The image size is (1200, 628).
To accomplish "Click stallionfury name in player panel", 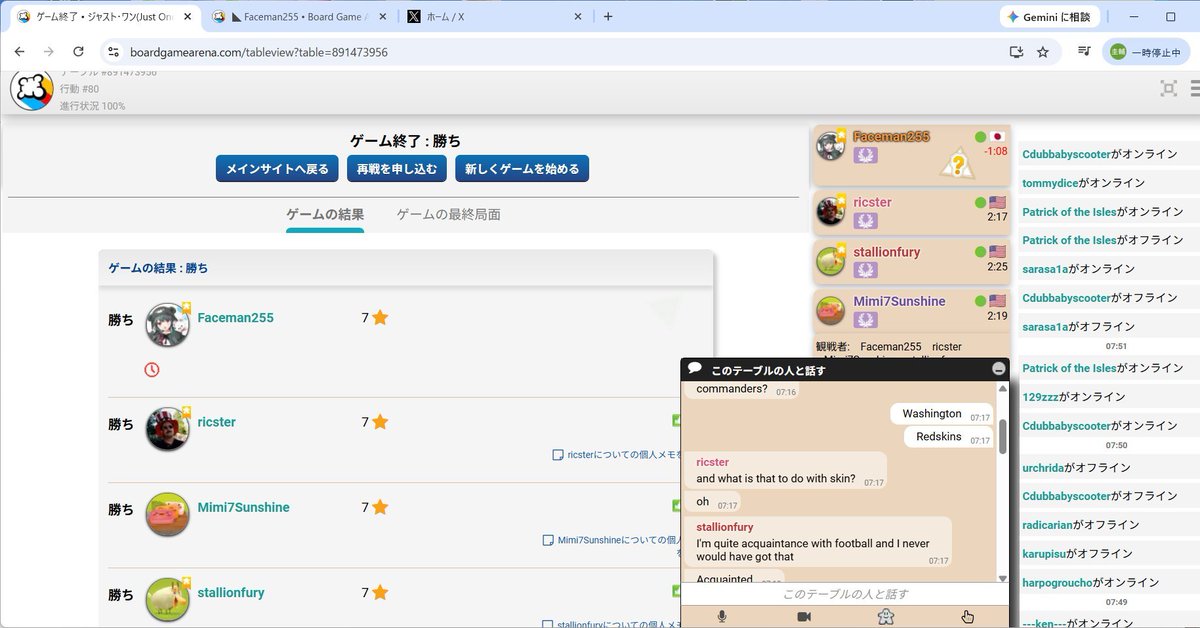I will click(886, 252).
